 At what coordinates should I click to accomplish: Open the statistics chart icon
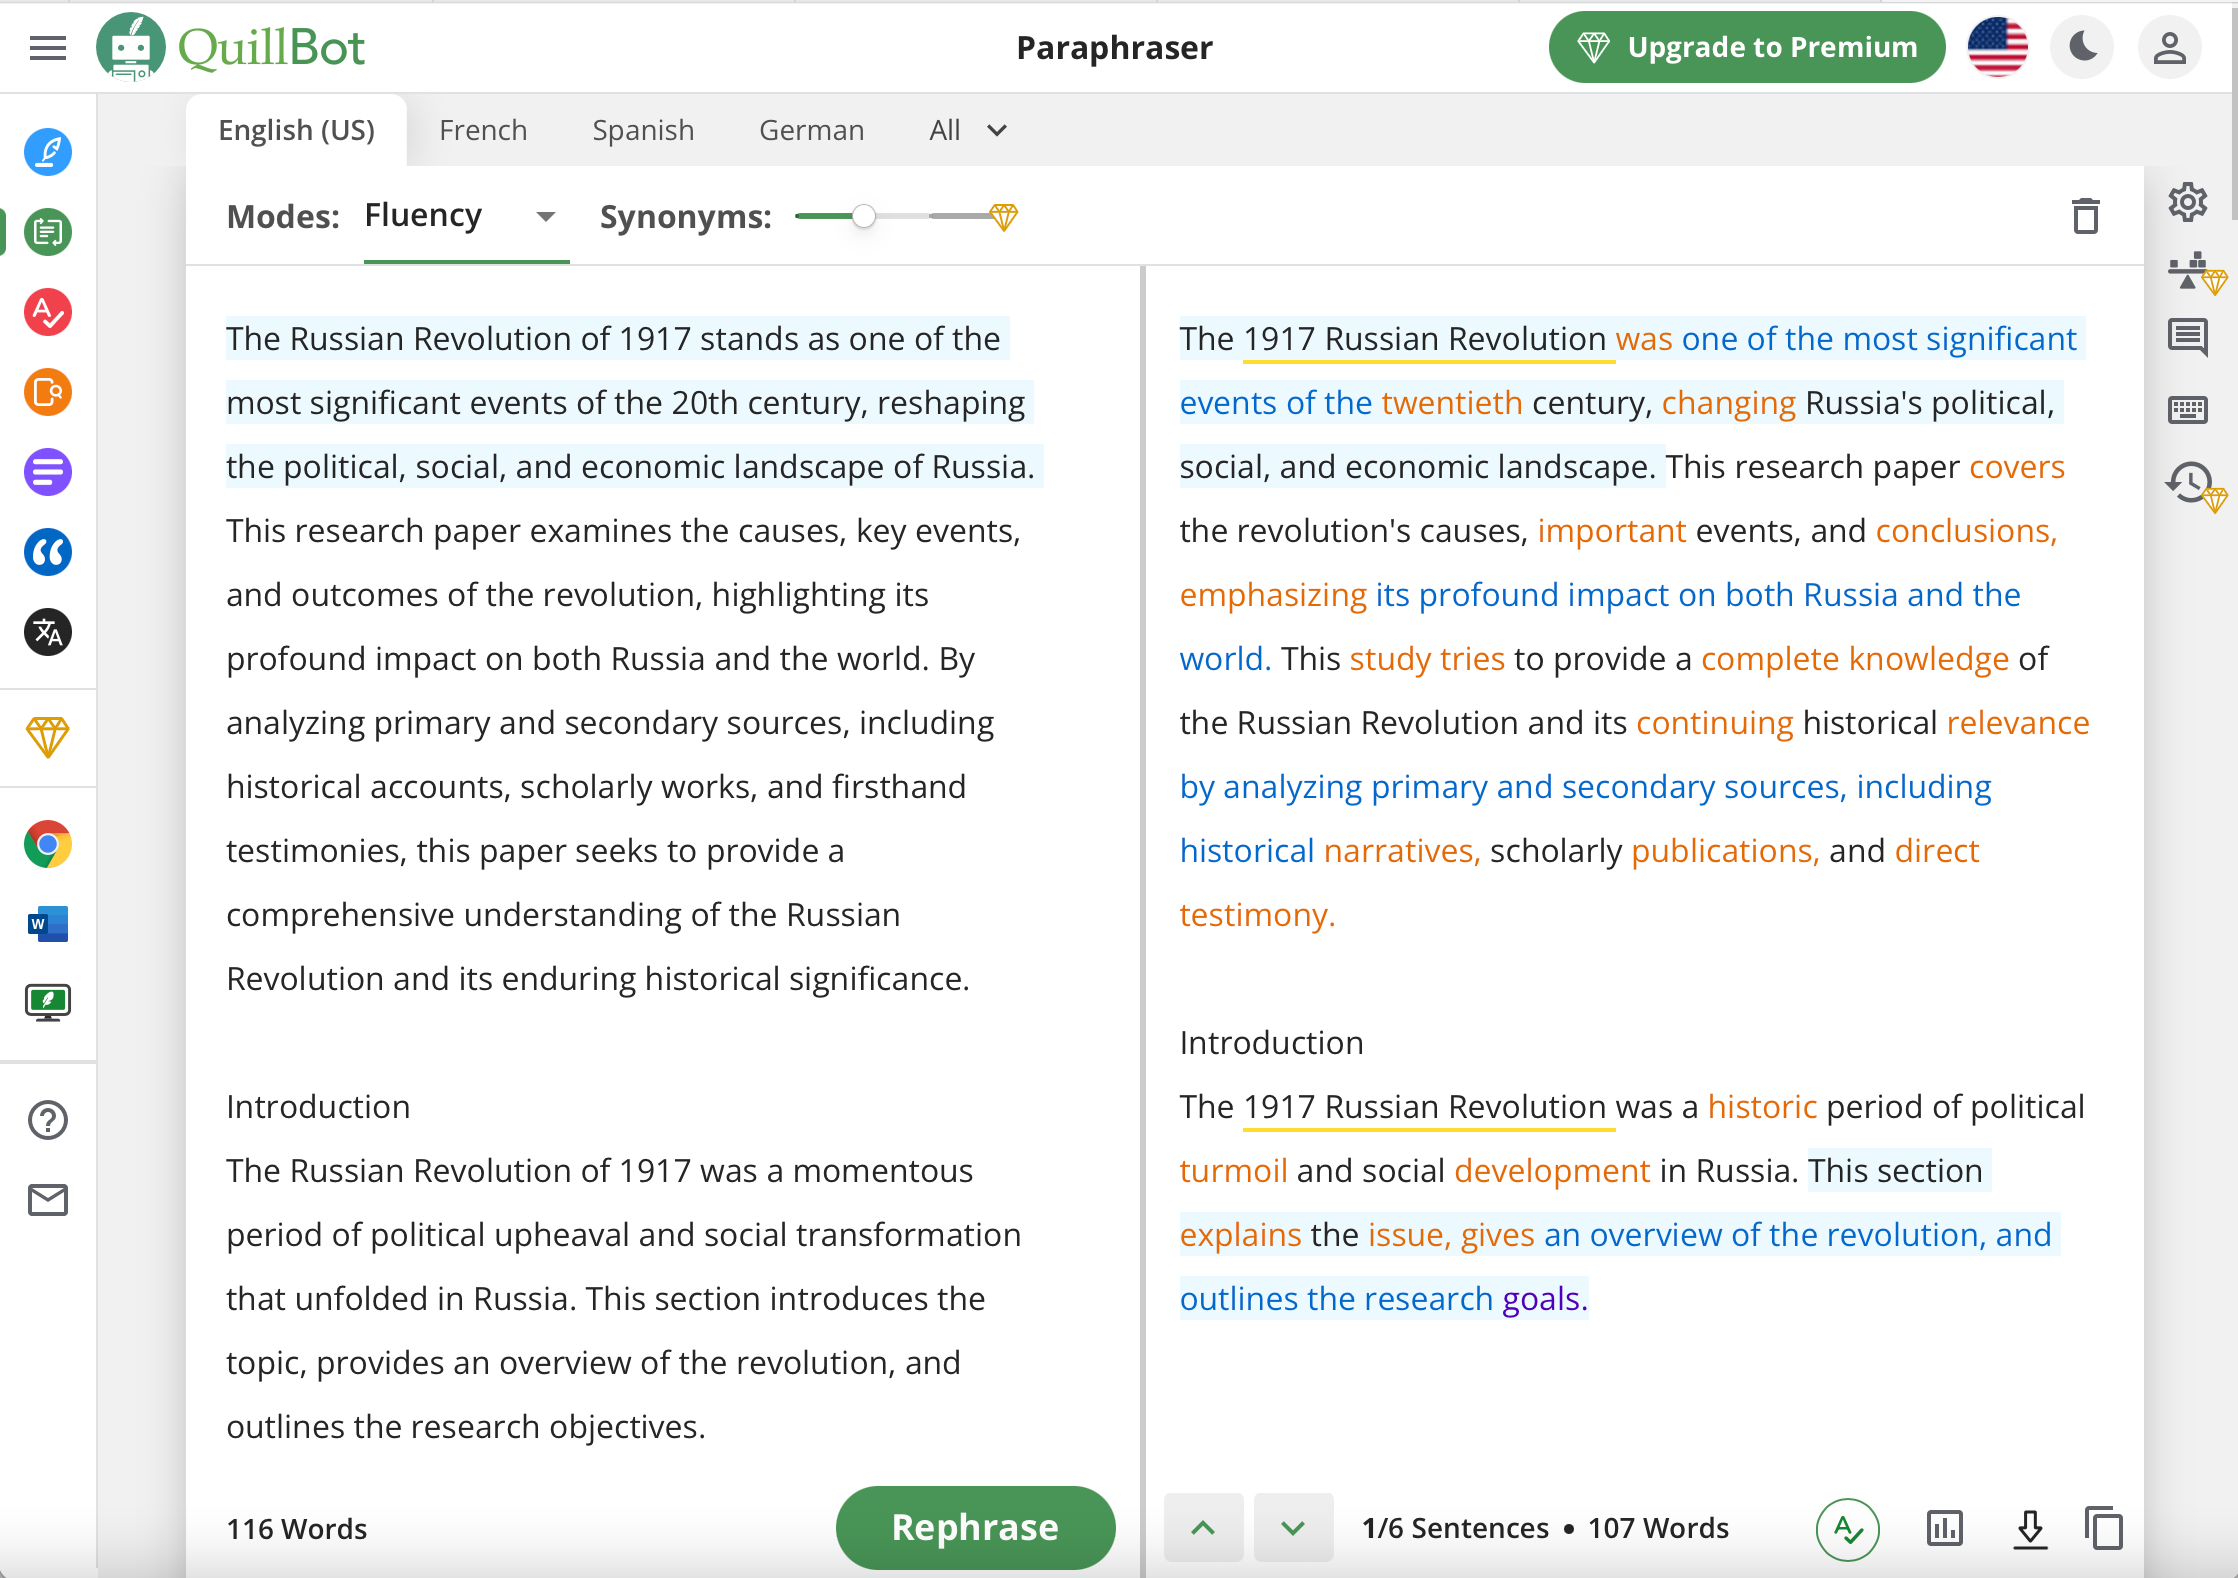1944,1528
